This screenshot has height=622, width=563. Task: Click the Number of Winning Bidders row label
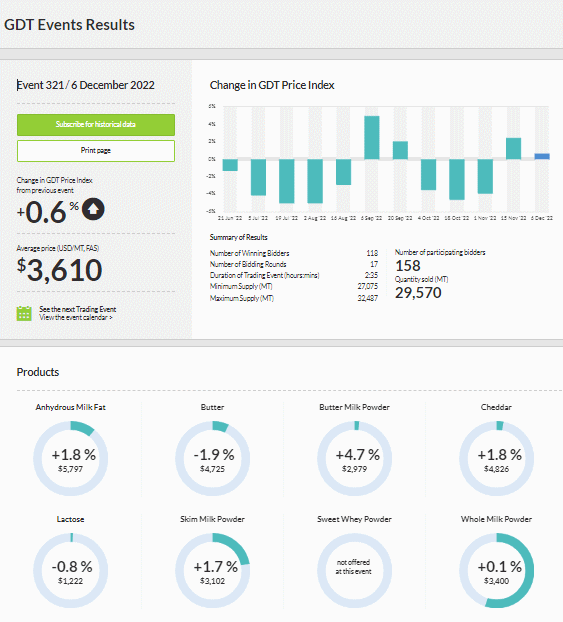(249, 253)
